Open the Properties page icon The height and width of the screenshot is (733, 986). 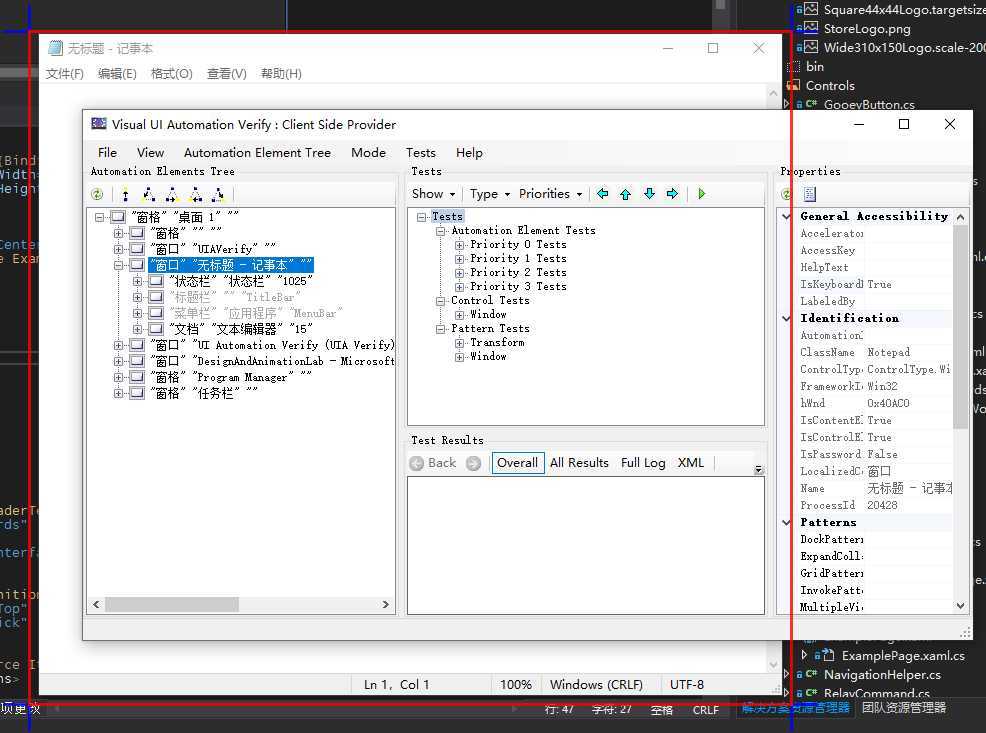pyautogui.click(x=810, y=194)
